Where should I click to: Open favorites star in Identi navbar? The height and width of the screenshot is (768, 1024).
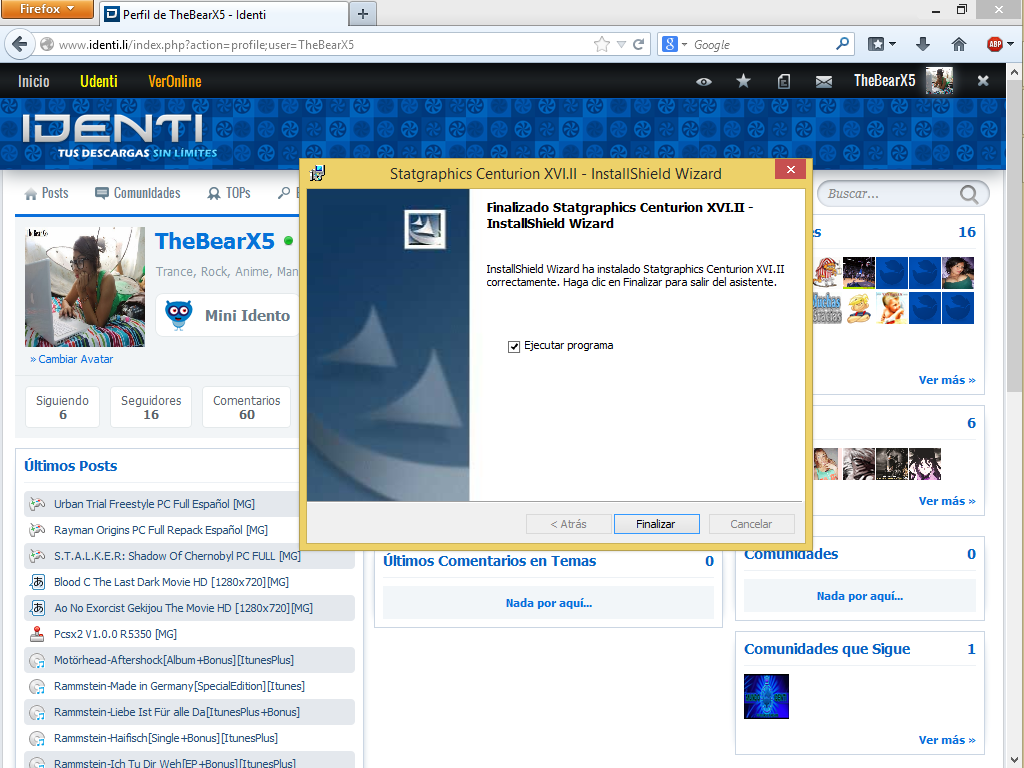743,81
